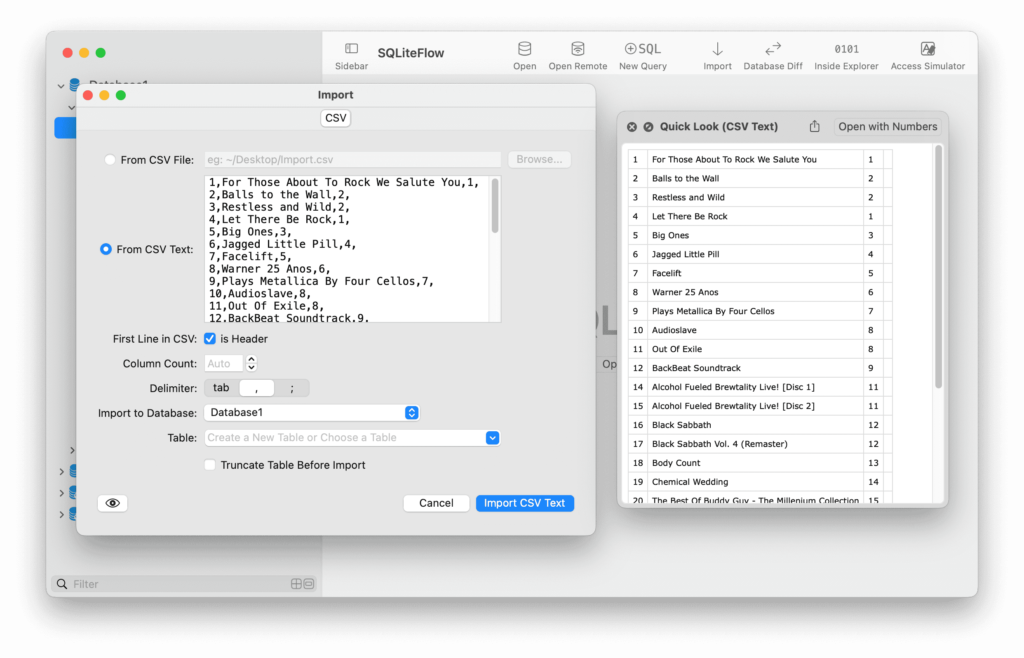Select the semicolon delimiter option
The width and height of the screenshot is (1024, 658).
294,387
